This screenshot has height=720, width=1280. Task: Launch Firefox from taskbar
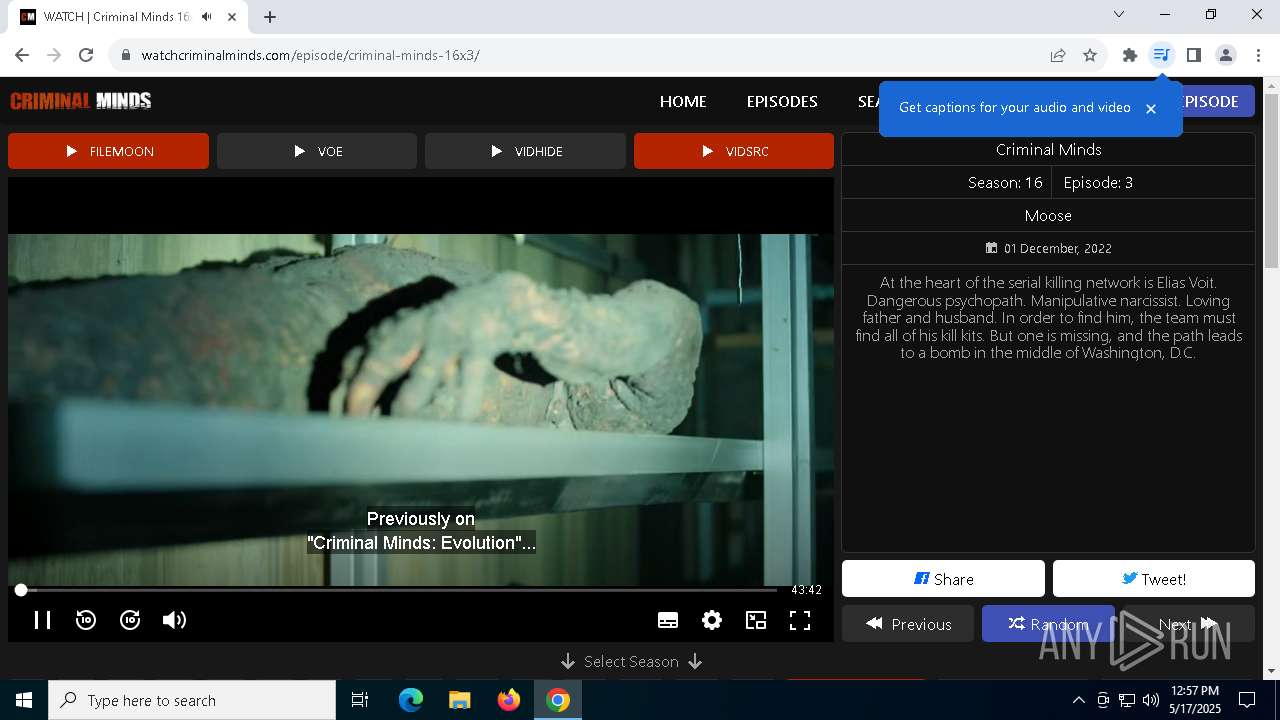pyautogui.click(x=509, y=700)
